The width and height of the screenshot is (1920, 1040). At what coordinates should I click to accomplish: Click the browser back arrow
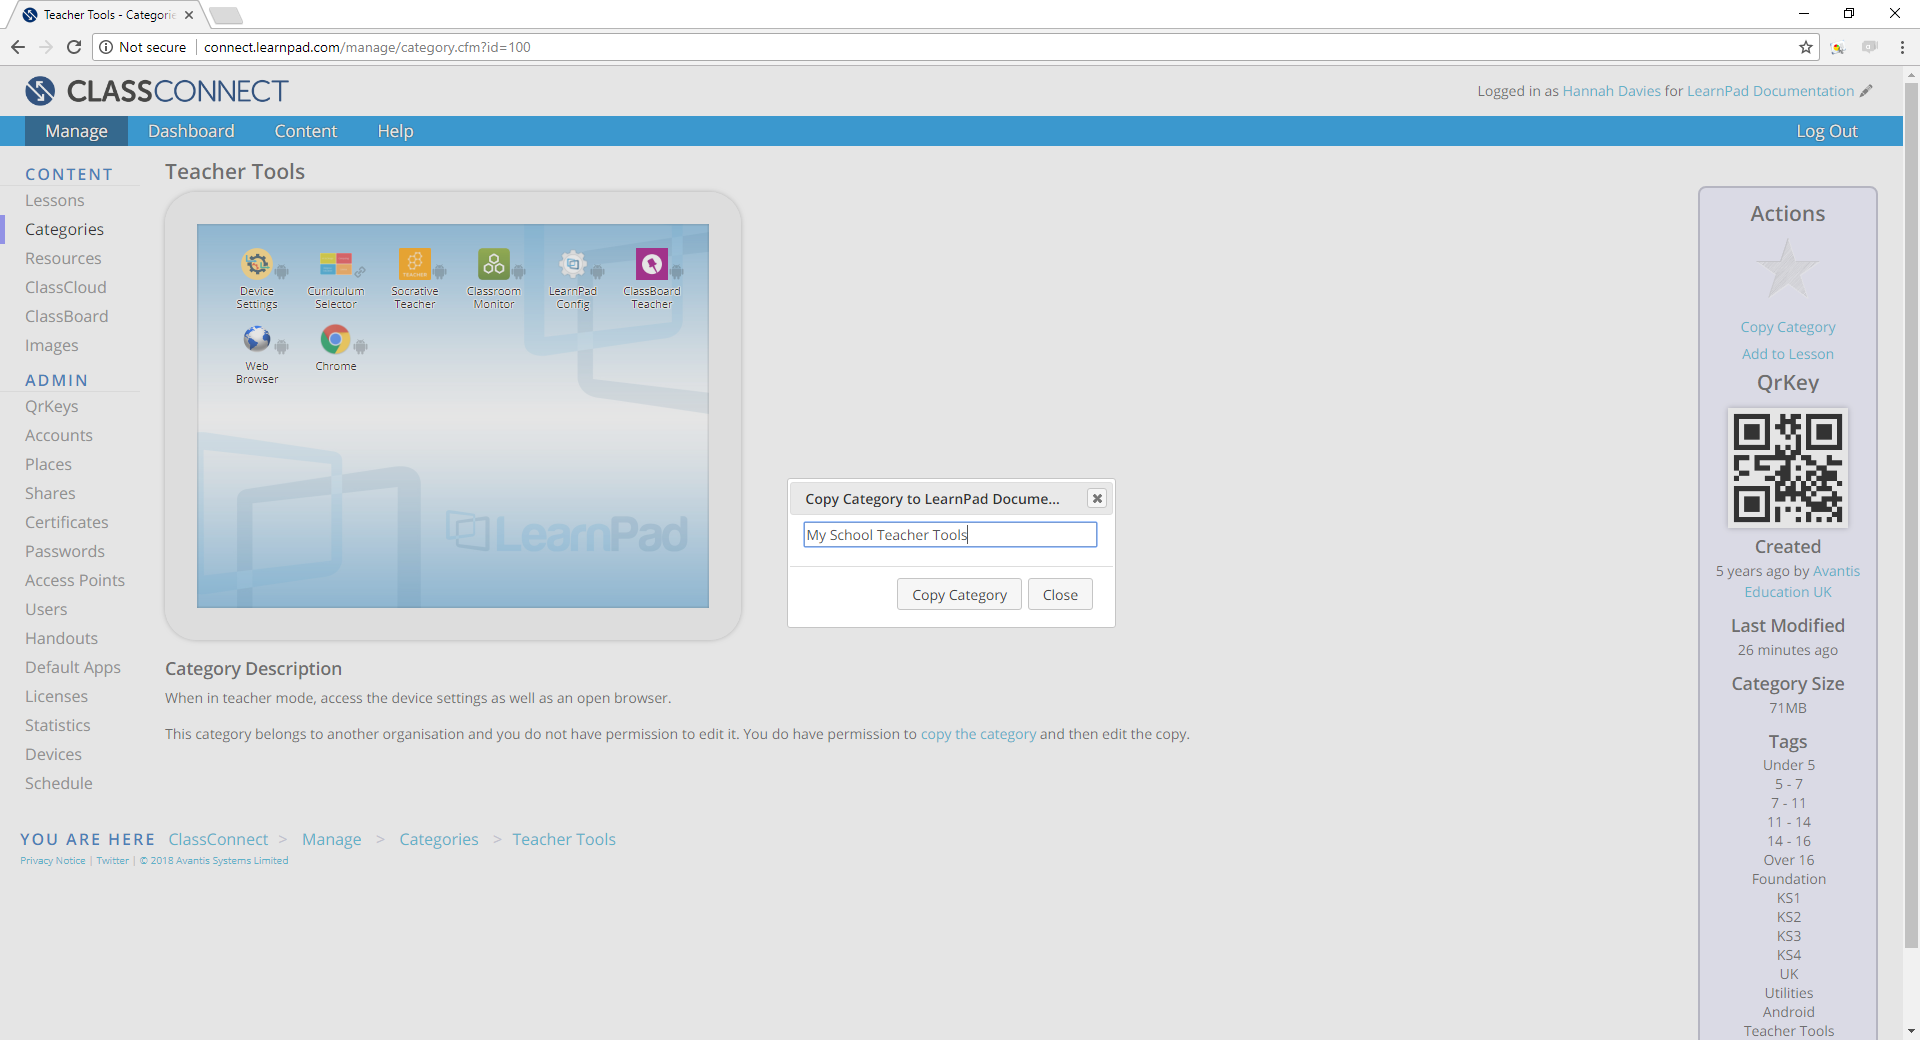pyautogui.click(x=18, y=47)
